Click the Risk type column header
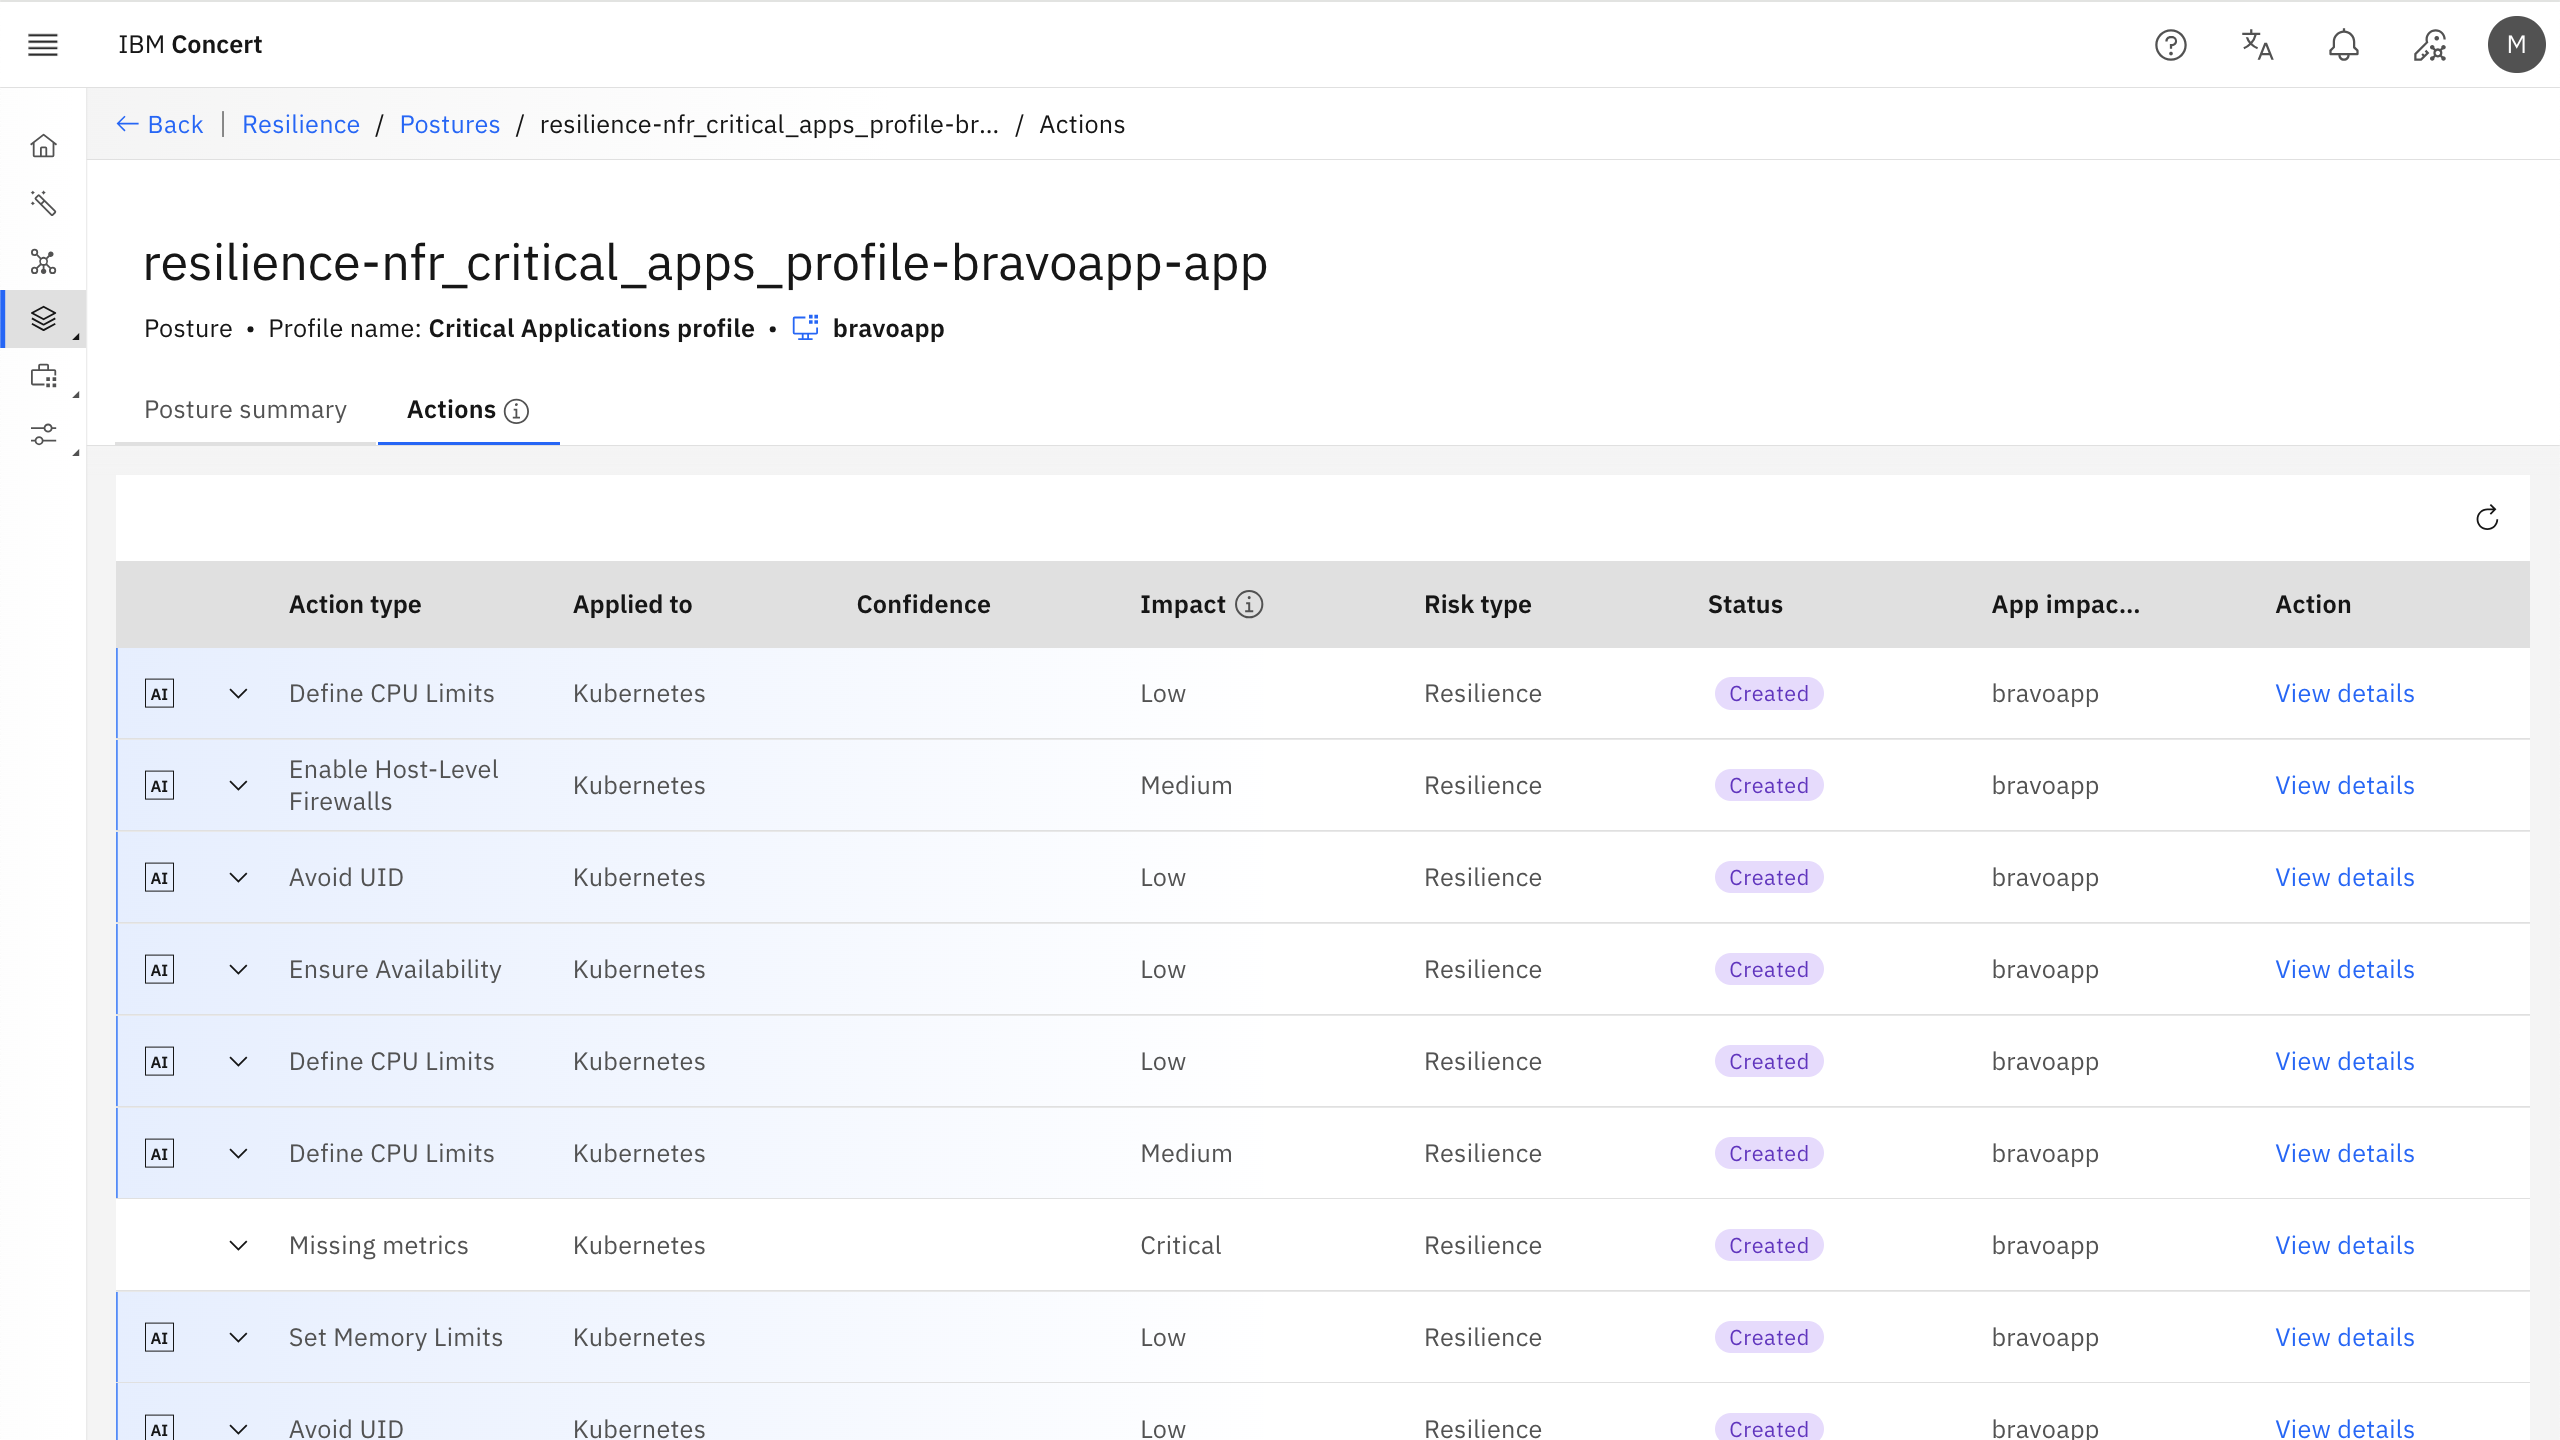 (x=1477, y=604)
